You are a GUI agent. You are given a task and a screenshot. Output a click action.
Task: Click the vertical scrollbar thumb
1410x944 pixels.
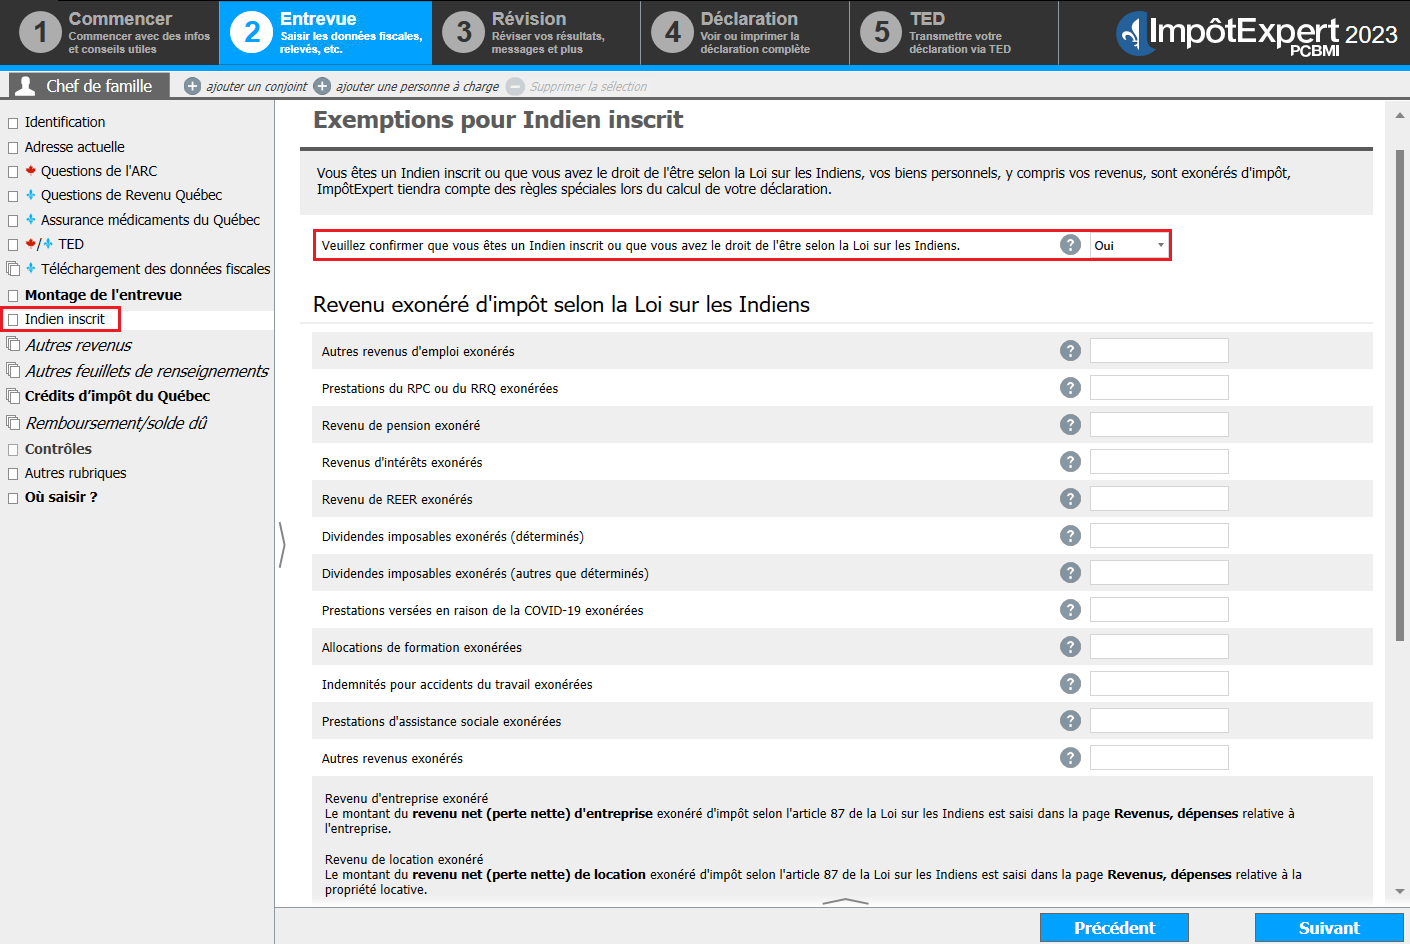(x=1400, y=395)
